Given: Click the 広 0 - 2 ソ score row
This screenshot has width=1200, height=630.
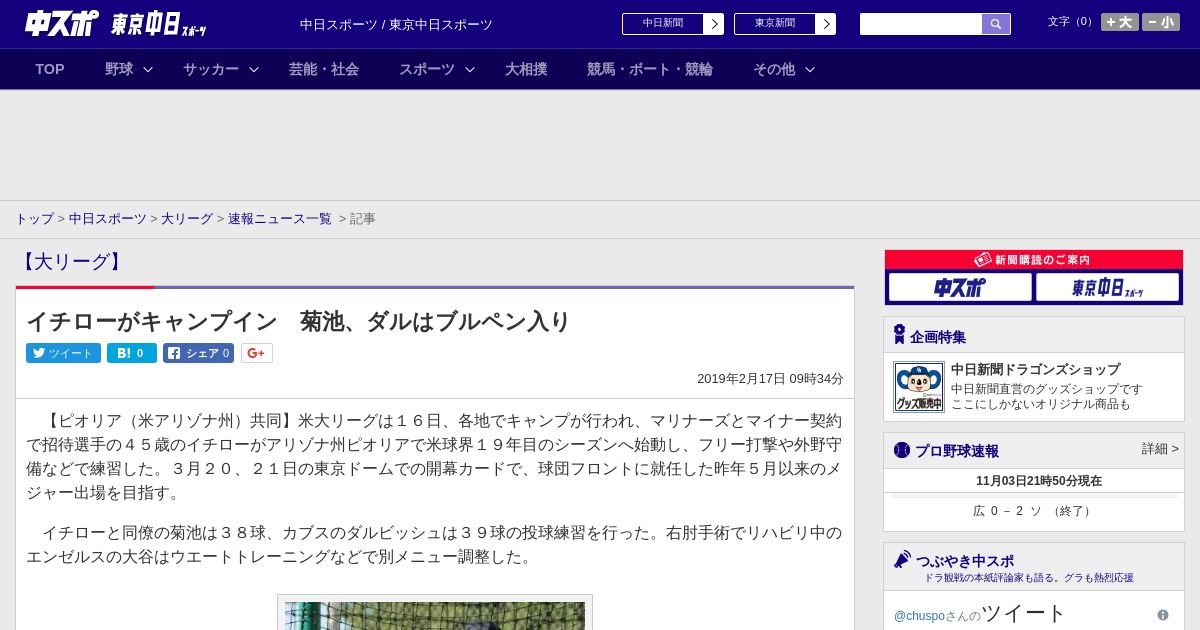Looking at the screenshot, I should tap(1033, 511).
